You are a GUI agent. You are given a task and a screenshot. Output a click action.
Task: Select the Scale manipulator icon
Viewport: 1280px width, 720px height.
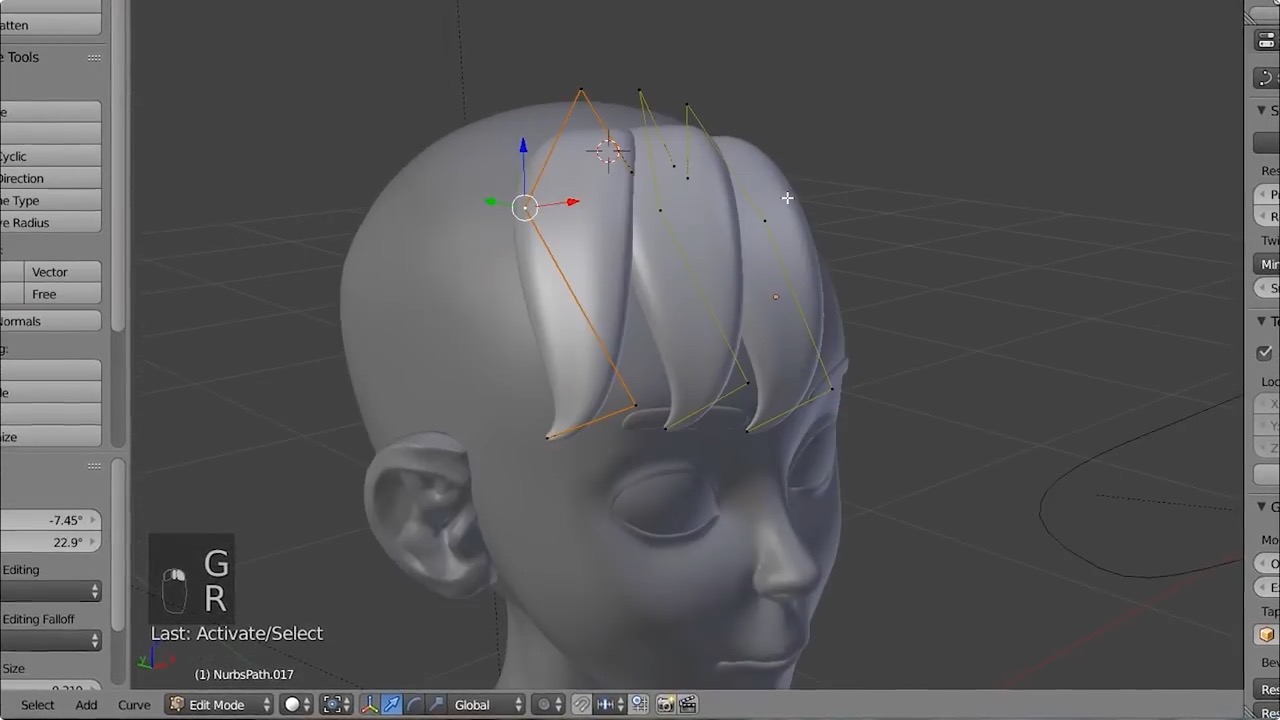[x=434, y=705]
